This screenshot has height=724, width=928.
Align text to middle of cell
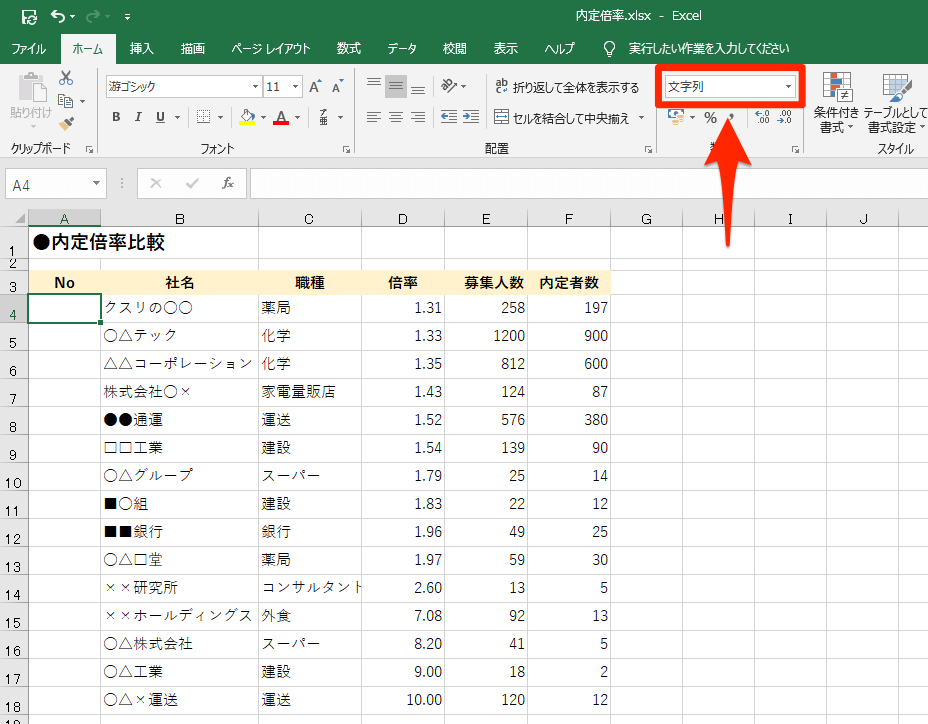(396, 86)
